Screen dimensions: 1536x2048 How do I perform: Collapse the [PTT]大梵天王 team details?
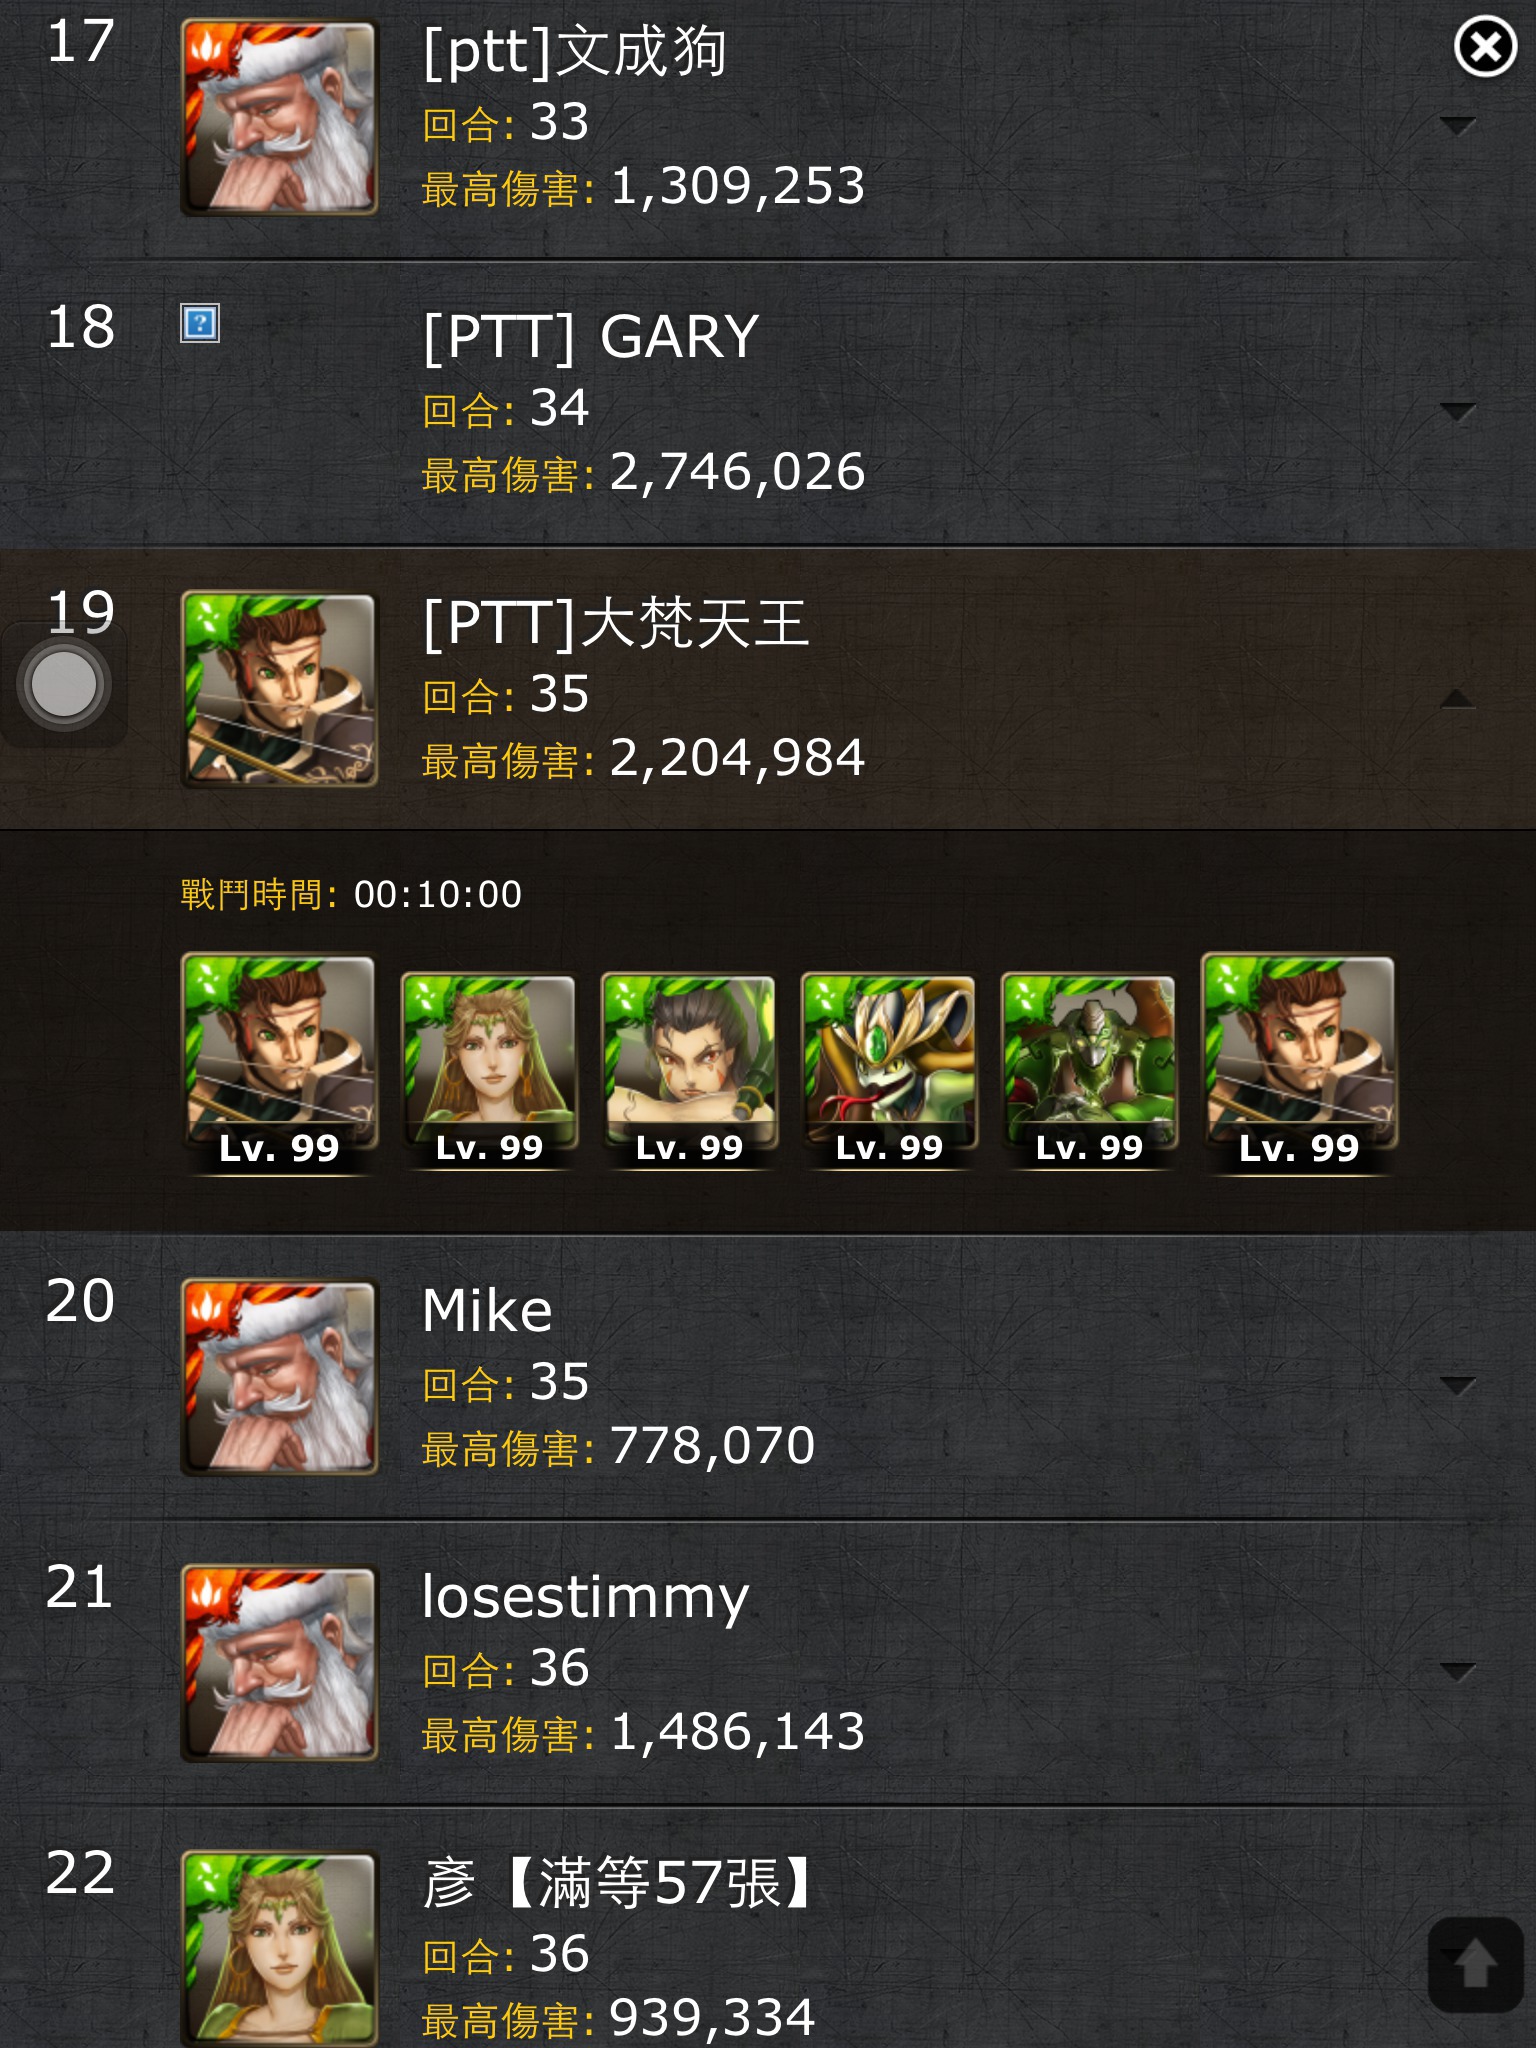click(x=1457, y=698)
